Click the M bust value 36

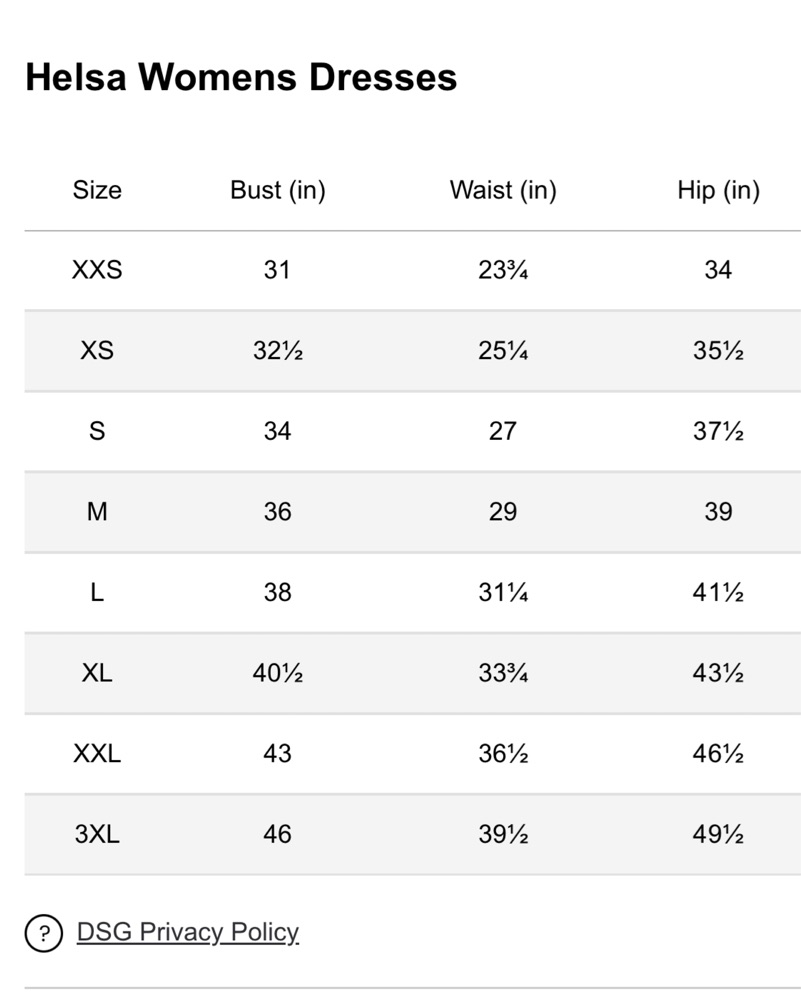[277, 511]
